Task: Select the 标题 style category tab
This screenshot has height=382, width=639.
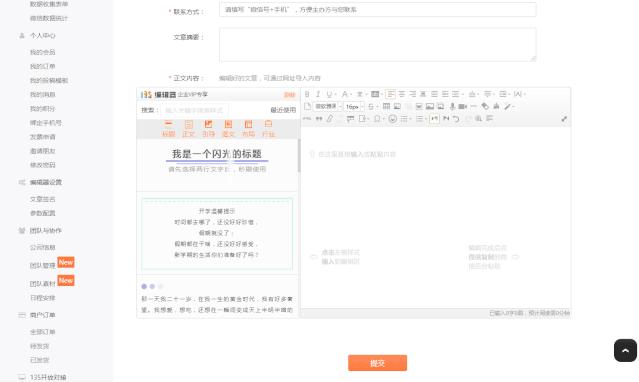Action: pyautogui.click(x=168, y=129)
